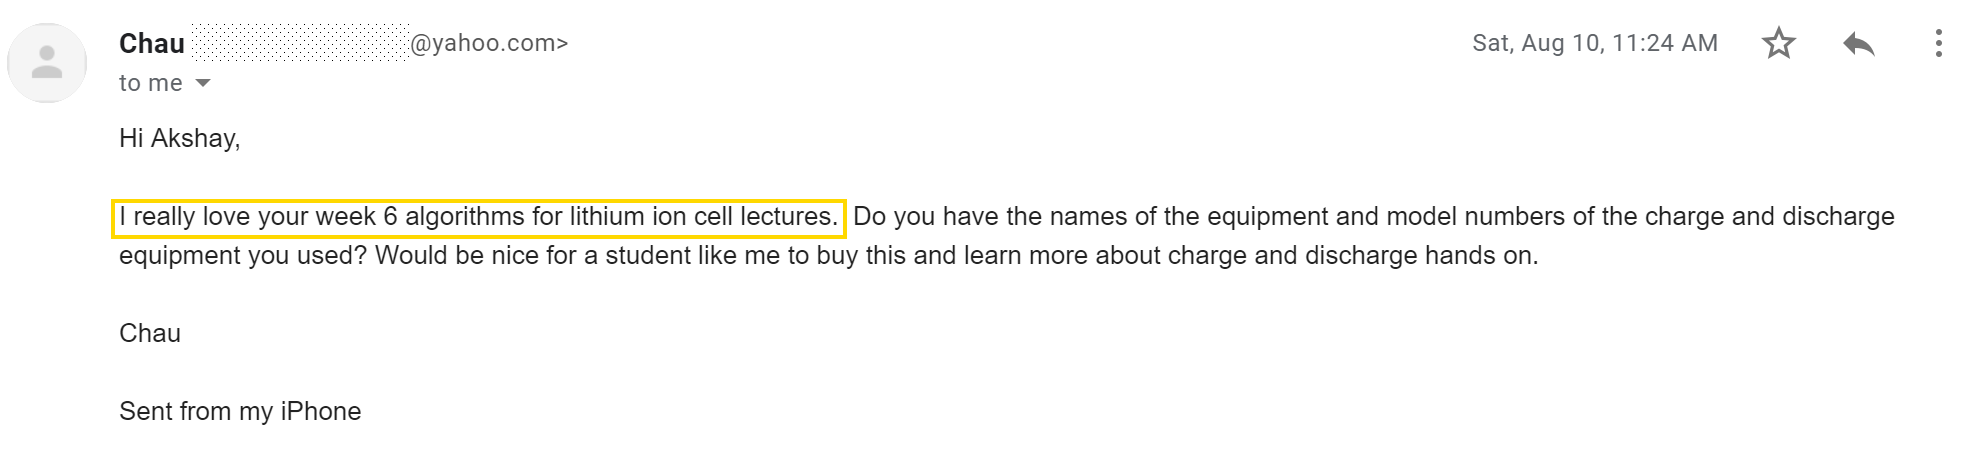Click the 'to me' recipient text
Screen dimensions: 1974x455
click(x=151, y=83)
